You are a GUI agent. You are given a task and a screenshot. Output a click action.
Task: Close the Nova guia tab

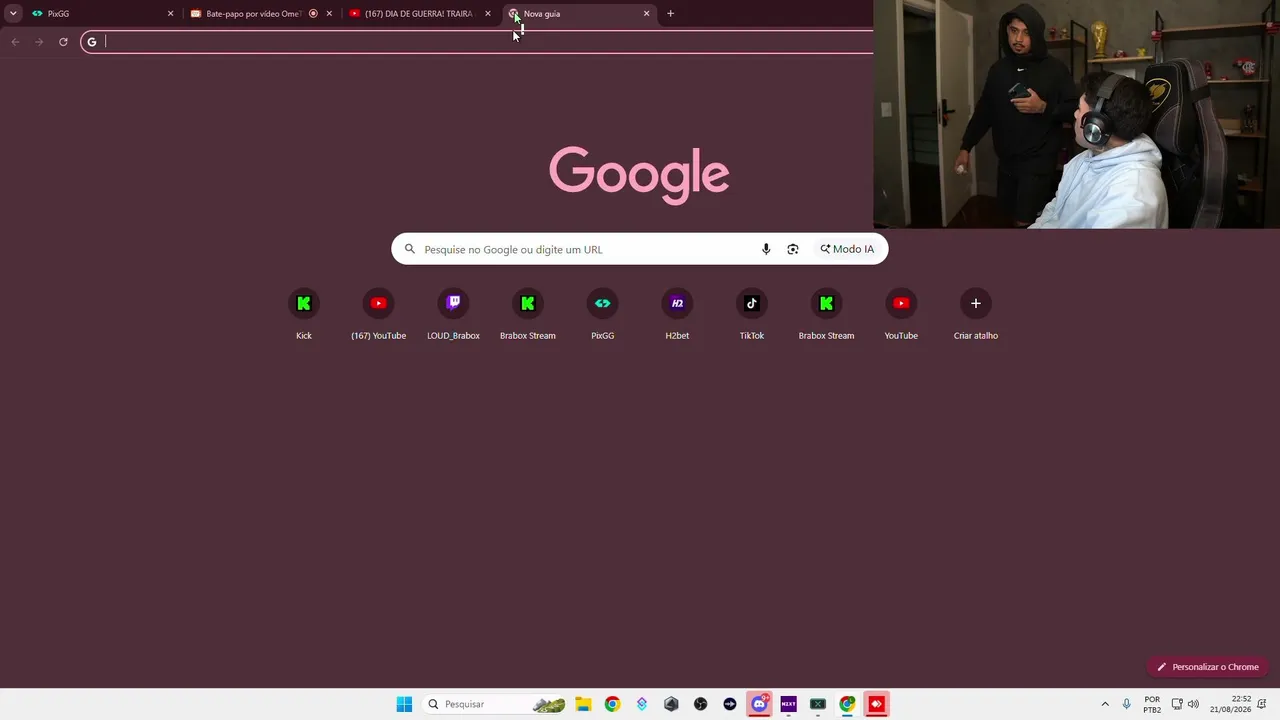tap(646, 14)
